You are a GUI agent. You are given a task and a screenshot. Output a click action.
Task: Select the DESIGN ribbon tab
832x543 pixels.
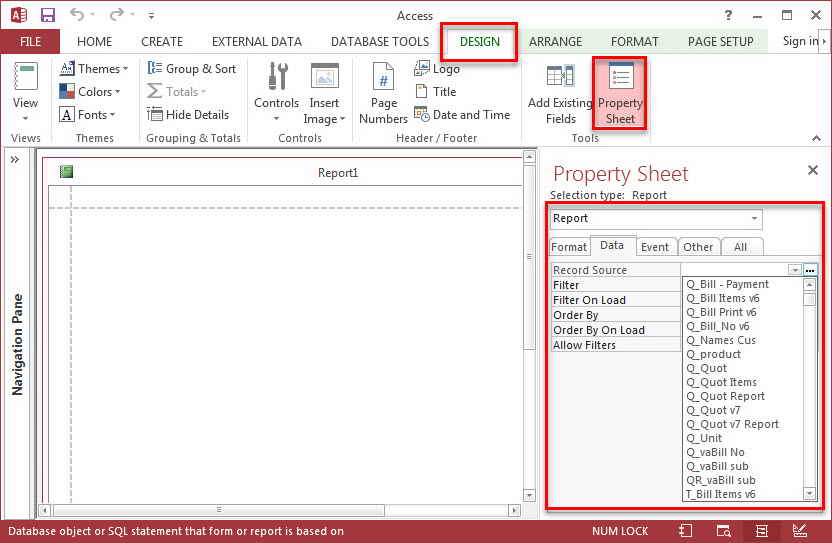[x=480, y=41]
